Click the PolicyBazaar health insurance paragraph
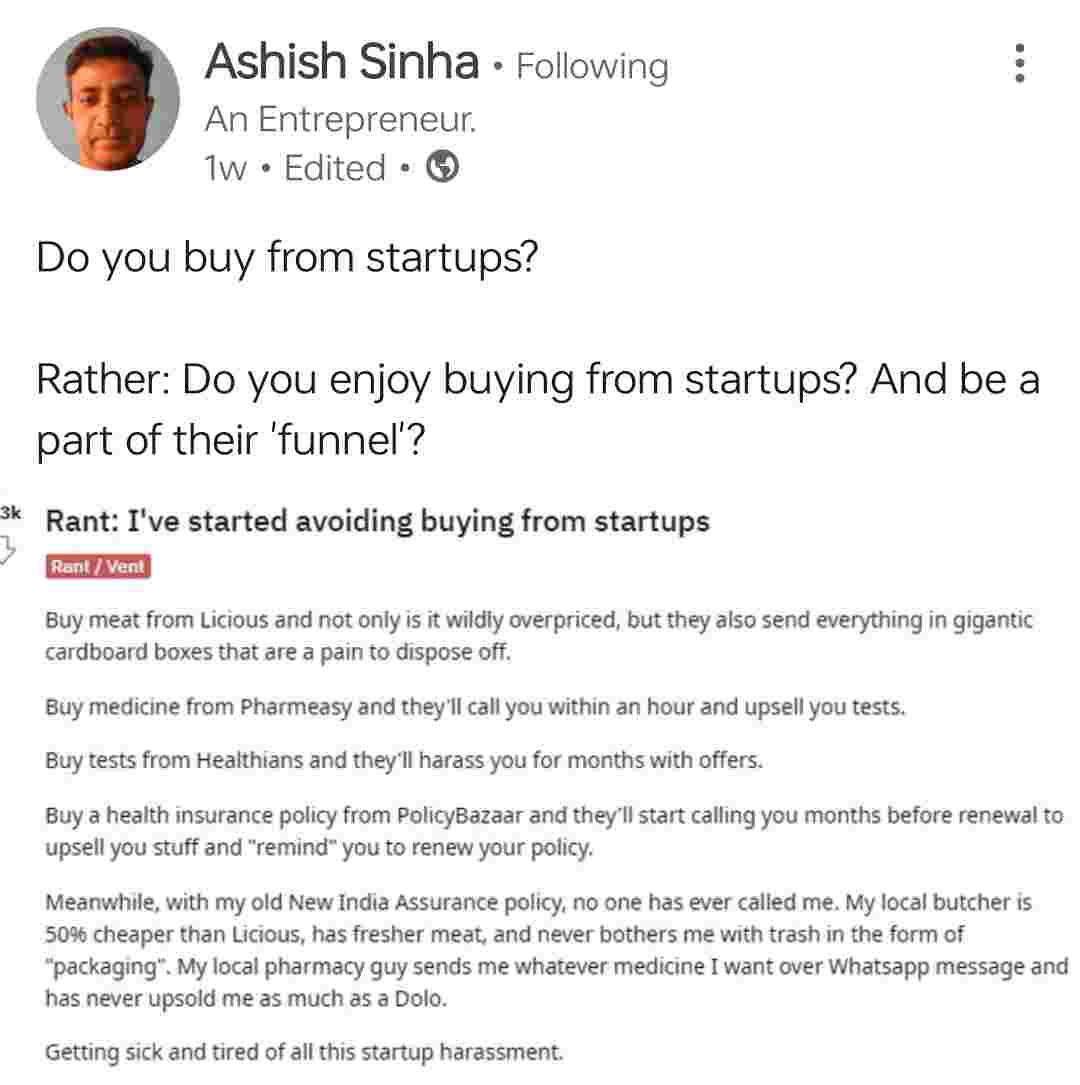This screenshot has height=1085, width=1080. pyautogui.click(x=553, y=832)
